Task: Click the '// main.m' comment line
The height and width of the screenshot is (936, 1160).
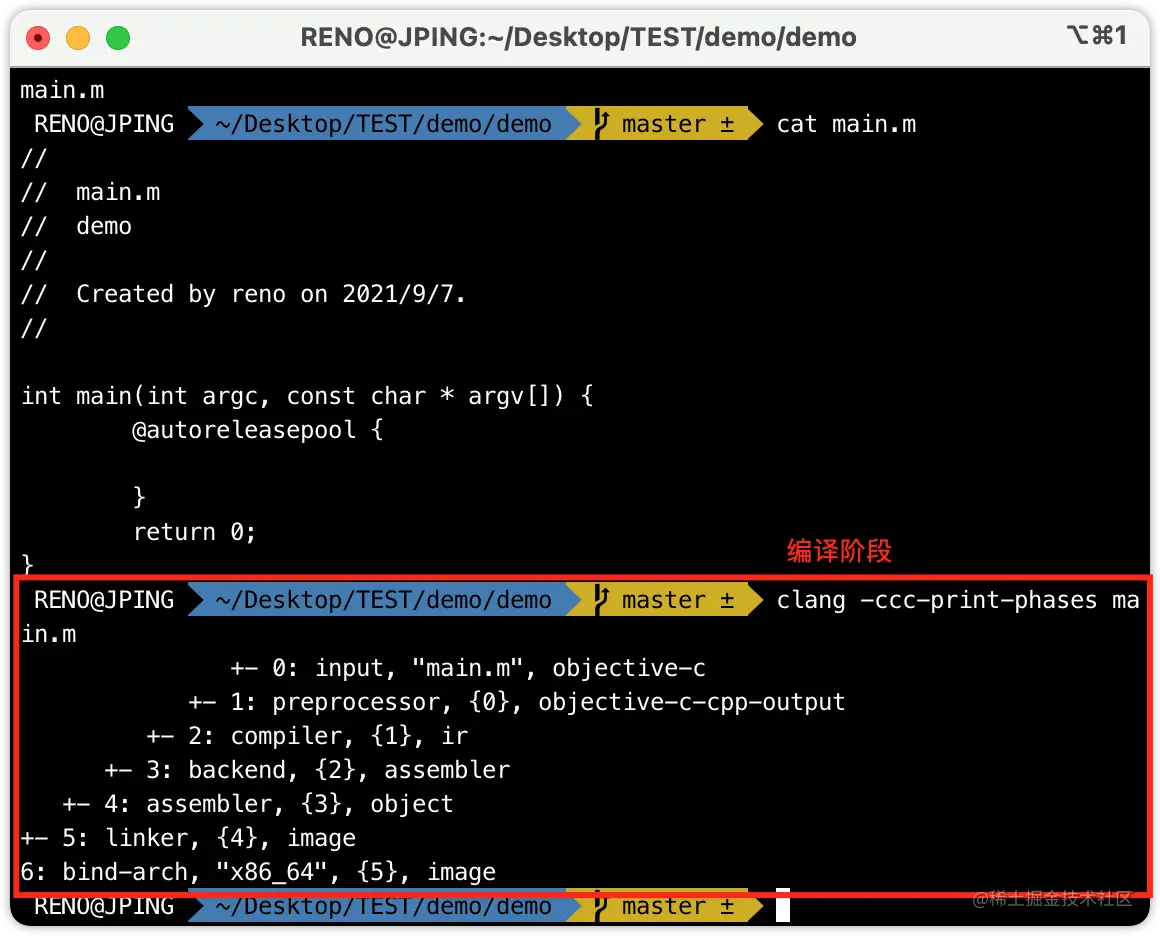Action: pyautogui.click(x=90, y=192)
